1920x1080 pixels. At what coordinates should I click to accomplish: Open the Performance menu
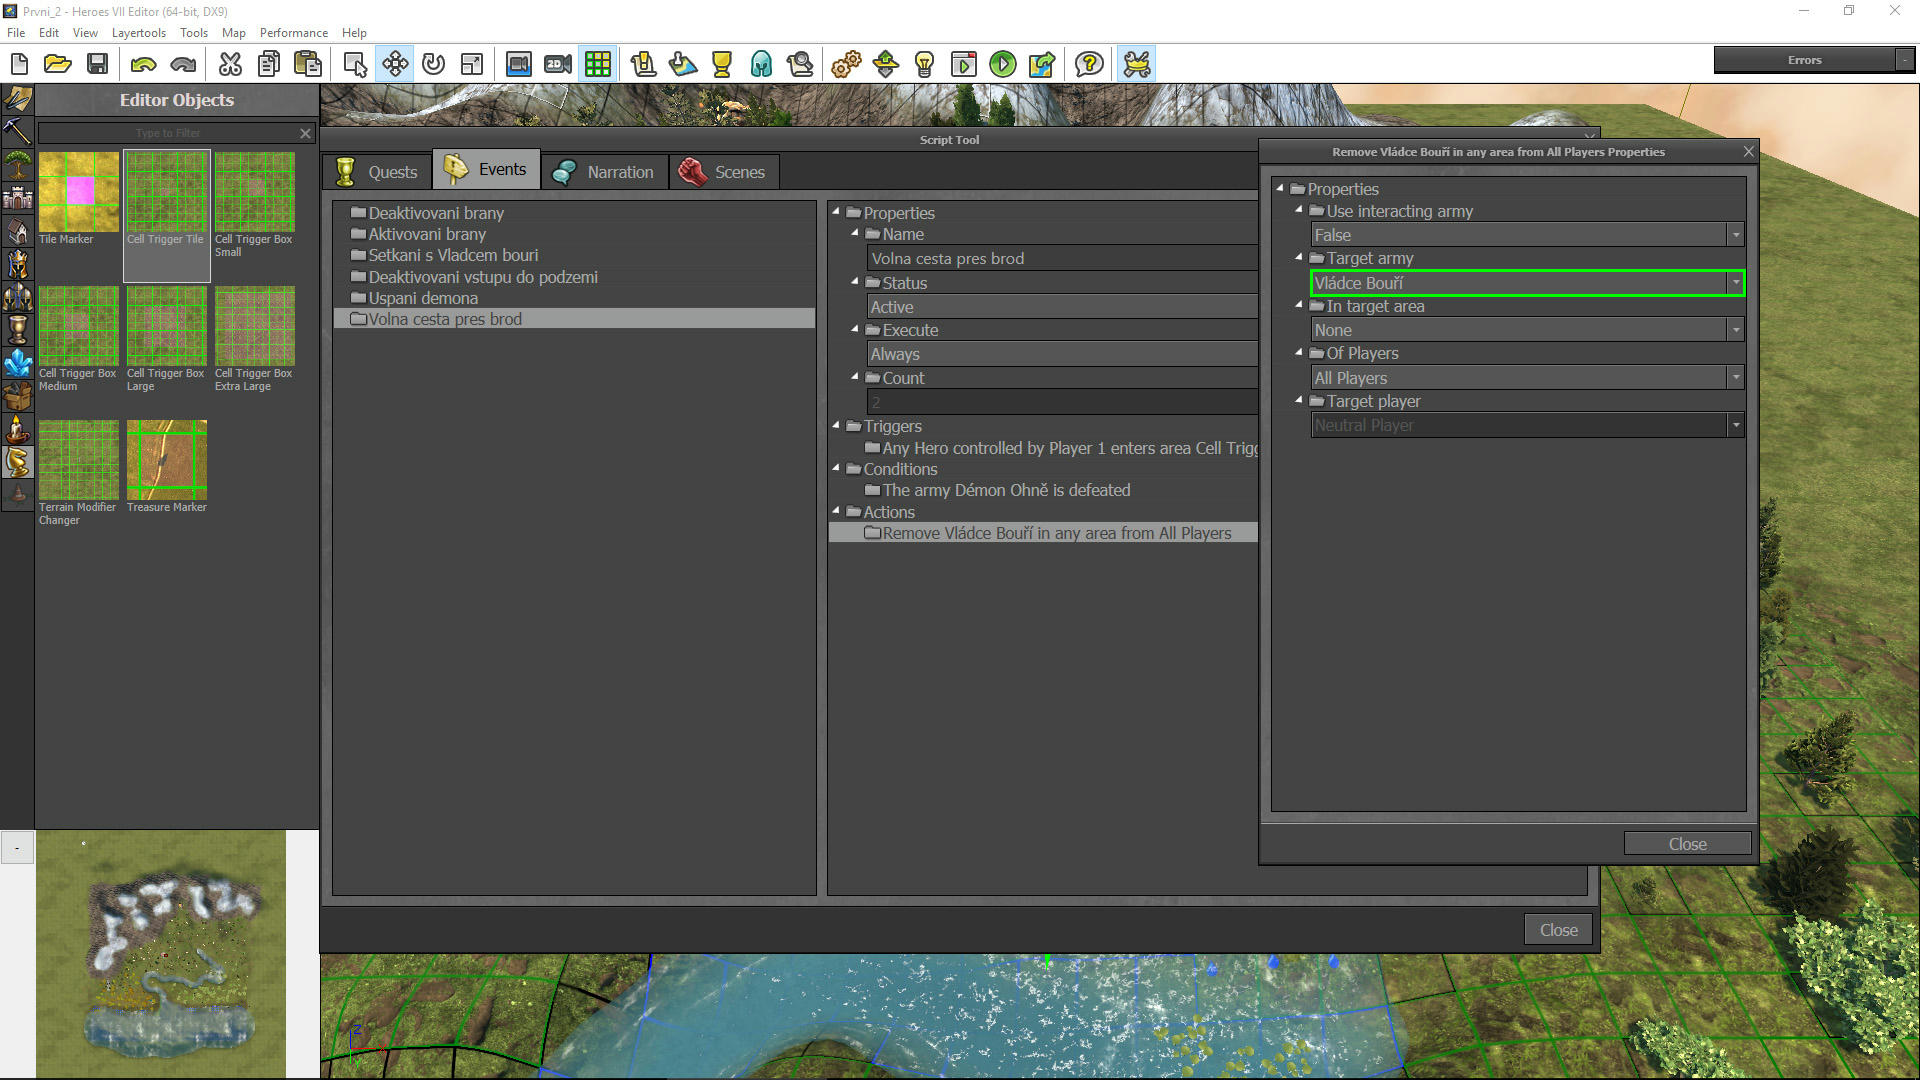pyautogui.click(x=294, y=33)
